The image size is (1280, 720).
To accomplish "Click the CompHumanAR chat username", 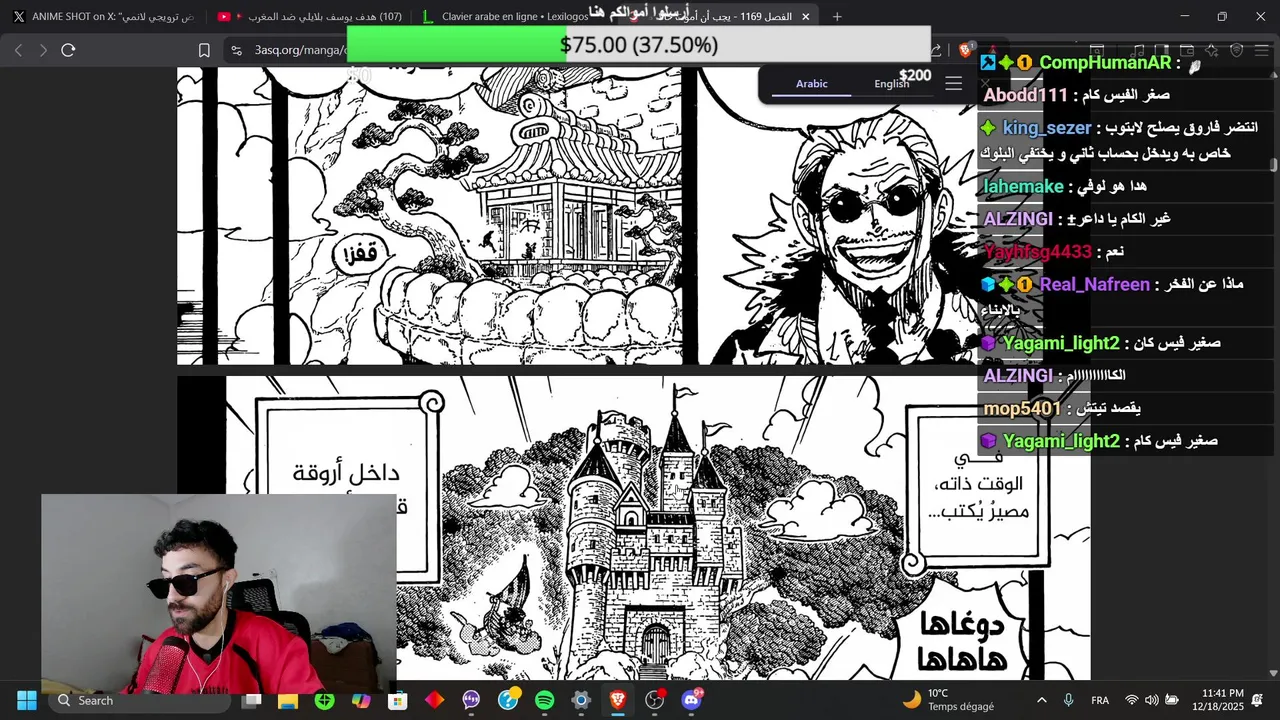I will tap(1105, 63).
